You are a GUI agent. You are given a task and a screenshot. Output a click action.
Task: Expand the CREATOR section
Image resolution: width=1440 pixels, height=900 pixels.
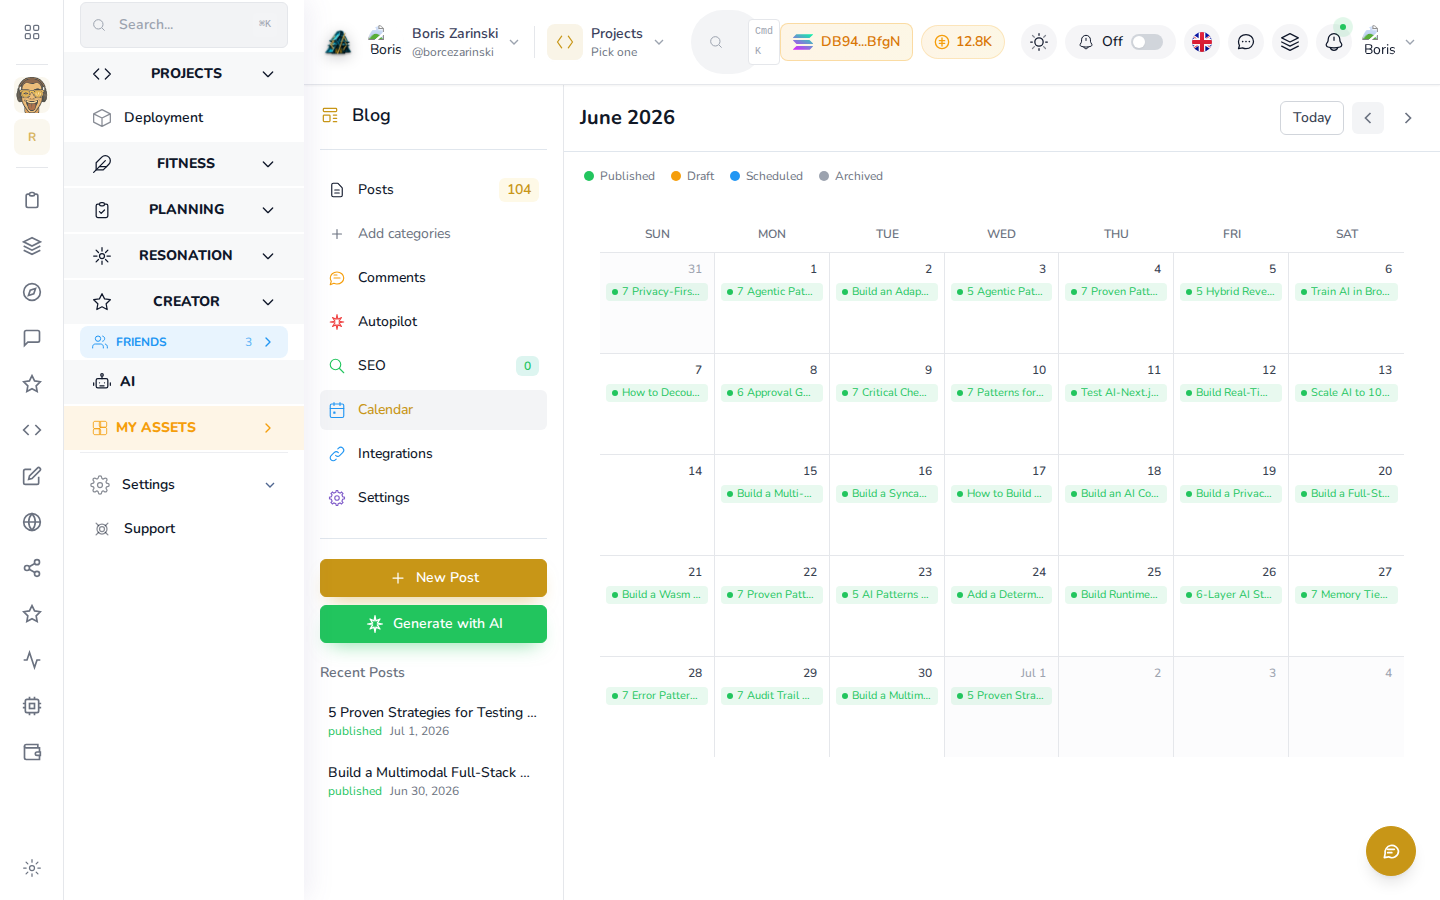[184, 302]
